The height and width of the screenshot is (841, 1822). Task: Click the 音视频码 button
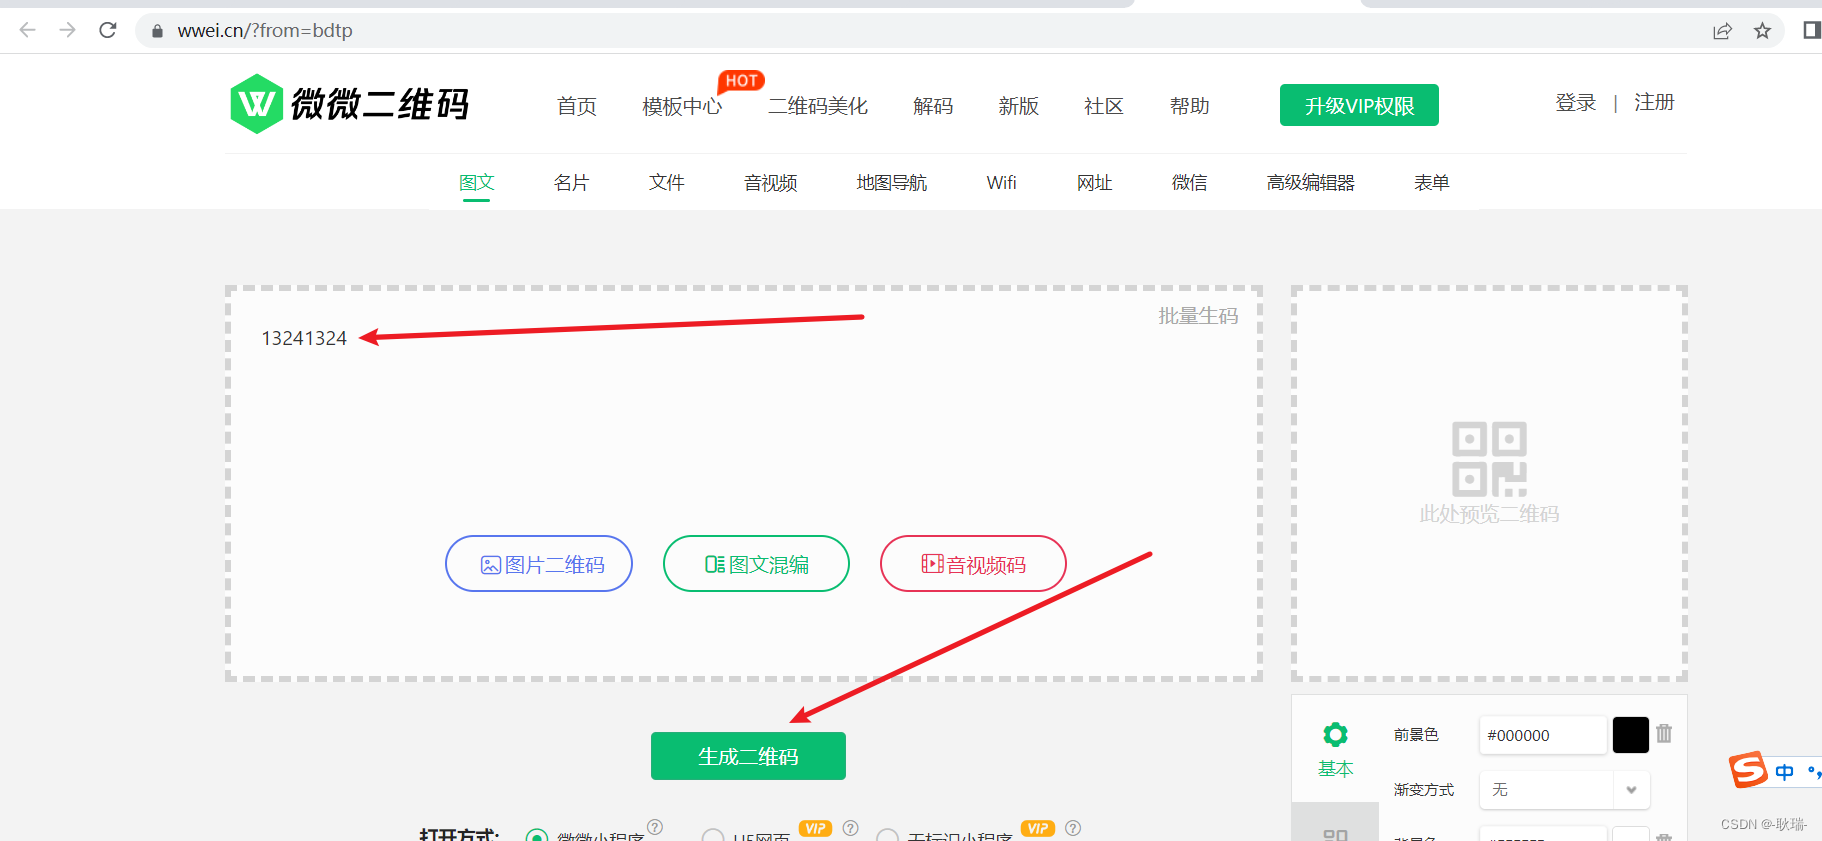[973, 563]
